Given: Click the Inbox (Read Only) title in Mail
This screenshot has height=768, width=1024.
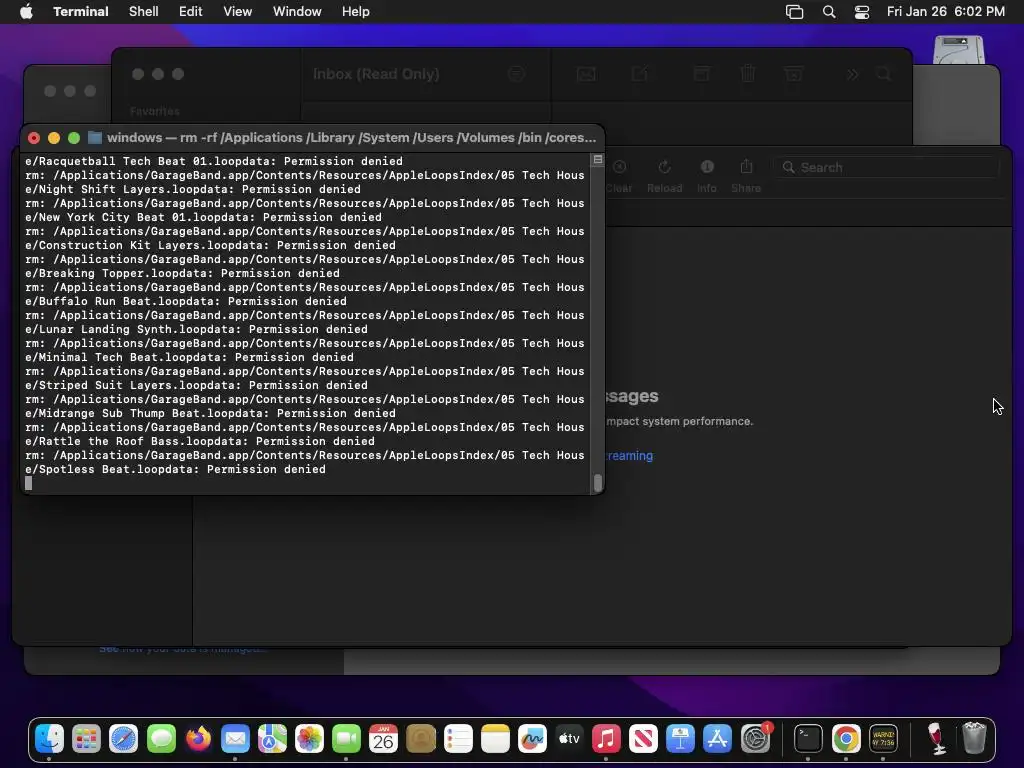Looking at the screenshot, I should click(376, 74).
